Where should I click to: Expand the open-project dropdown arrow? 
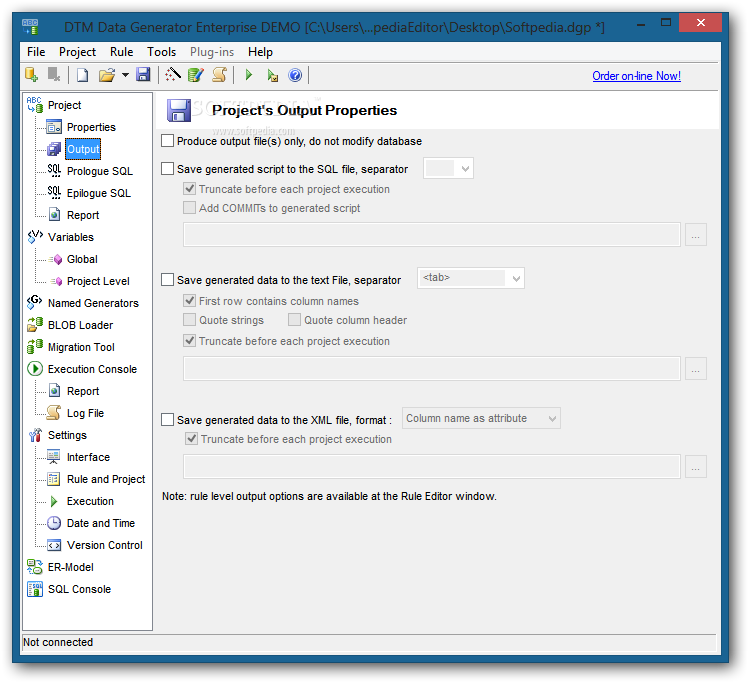coord(125,75)
